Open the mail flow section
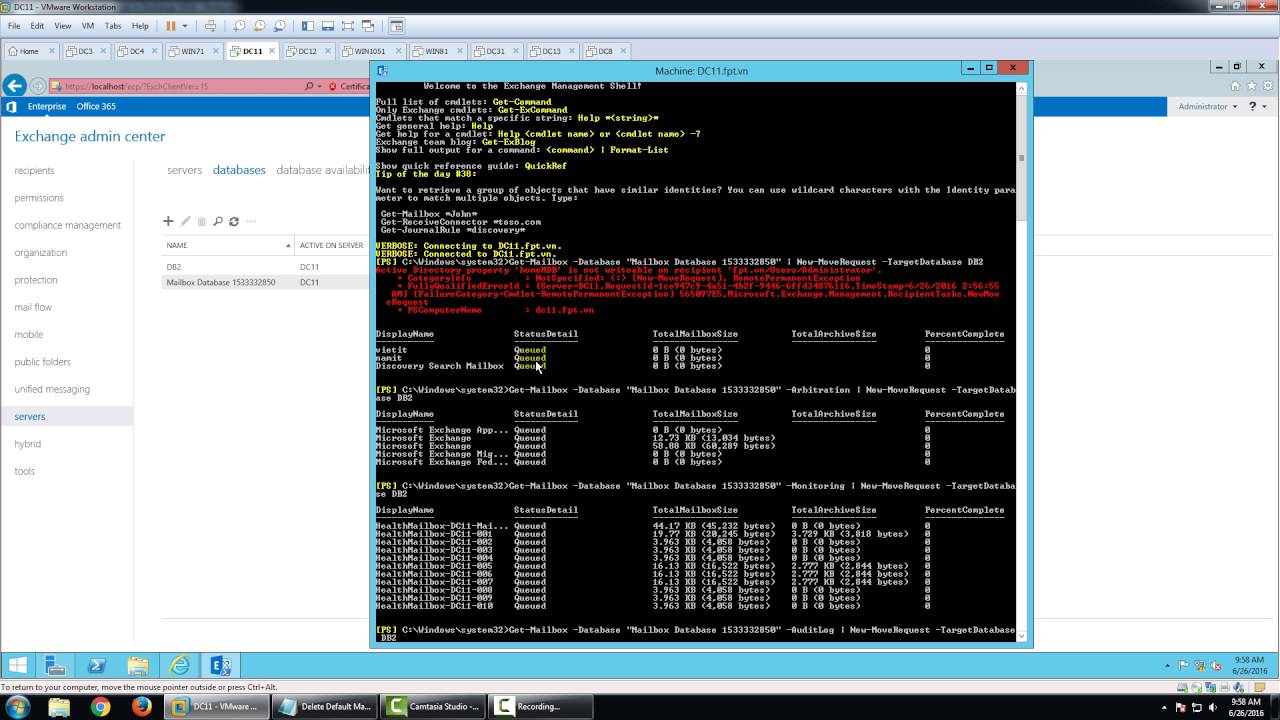This screenshot has width=1280, height=720. pos(33,307)
